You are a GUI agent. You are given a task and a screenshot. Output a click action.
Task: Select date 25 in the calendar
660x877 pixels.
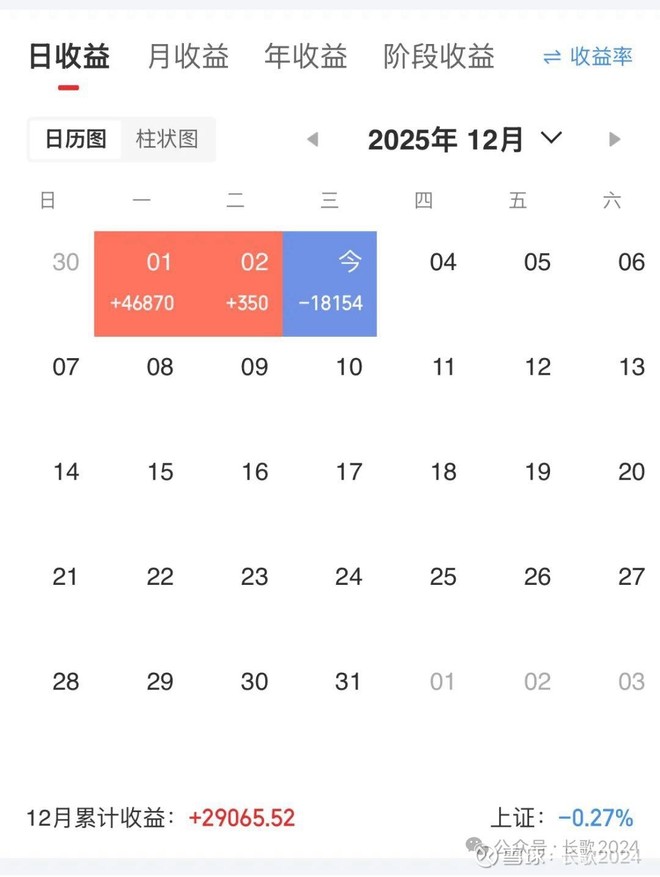click(x=443, y=577)
